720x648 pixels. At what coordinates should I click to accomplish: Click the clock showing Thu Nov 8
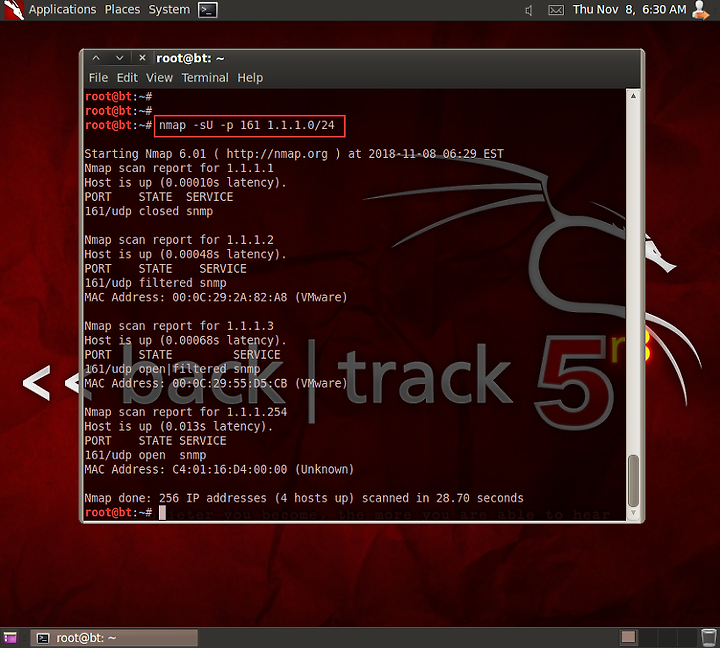coord(630,9)
